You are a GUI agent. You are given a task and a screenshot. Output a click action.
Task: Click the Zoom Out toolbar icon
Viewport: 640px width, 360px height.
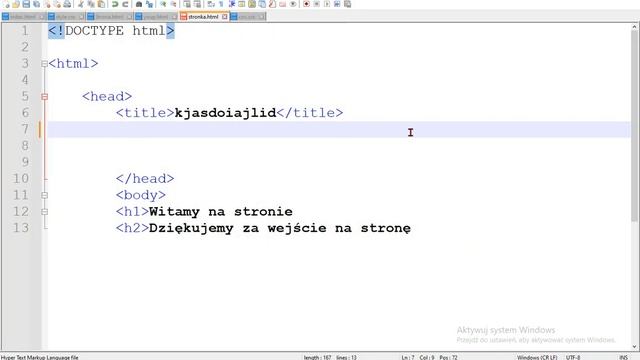coord(173,4)
